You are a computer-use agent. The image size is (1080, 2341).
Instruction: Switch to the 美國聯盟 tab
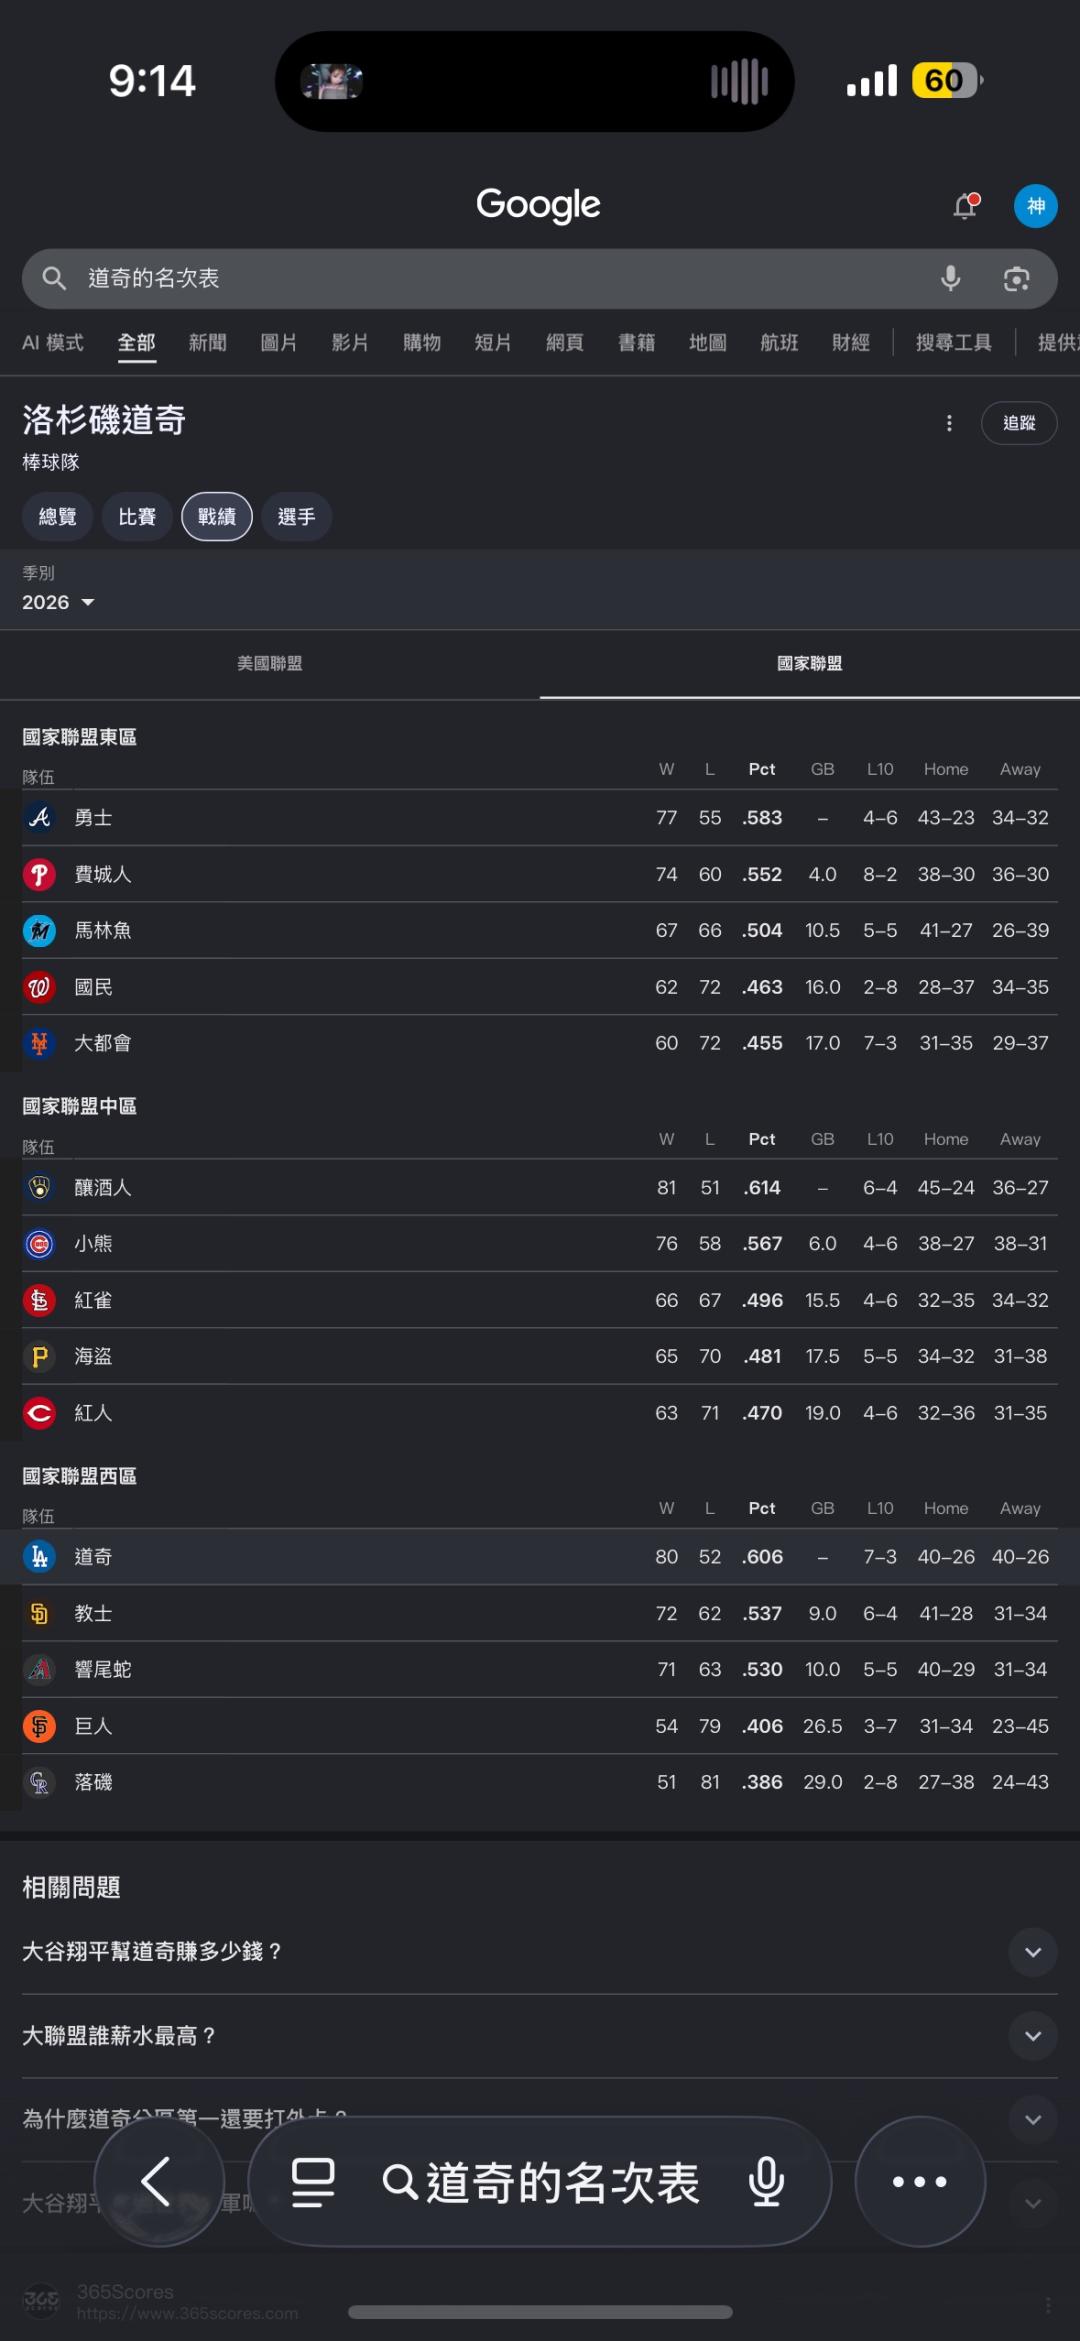[x=270, y=663]
